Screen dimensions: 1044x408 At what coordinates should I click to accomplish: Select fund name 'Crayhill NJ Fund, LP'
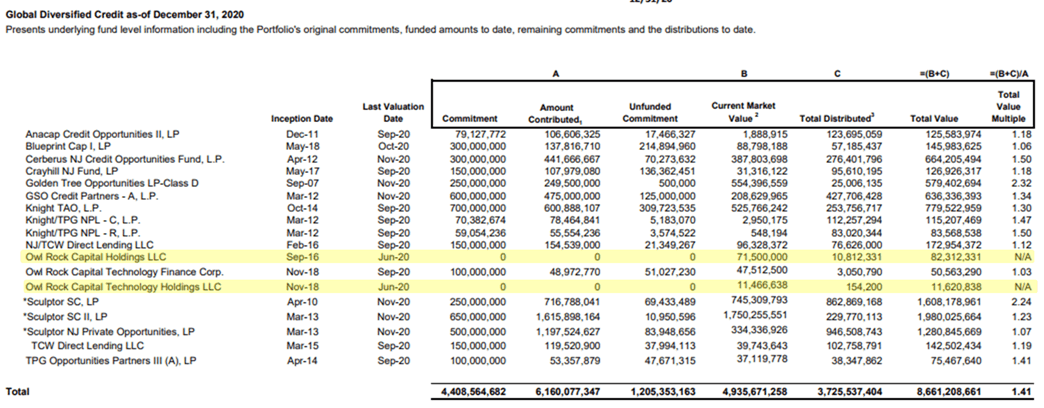tap(71, 171)
